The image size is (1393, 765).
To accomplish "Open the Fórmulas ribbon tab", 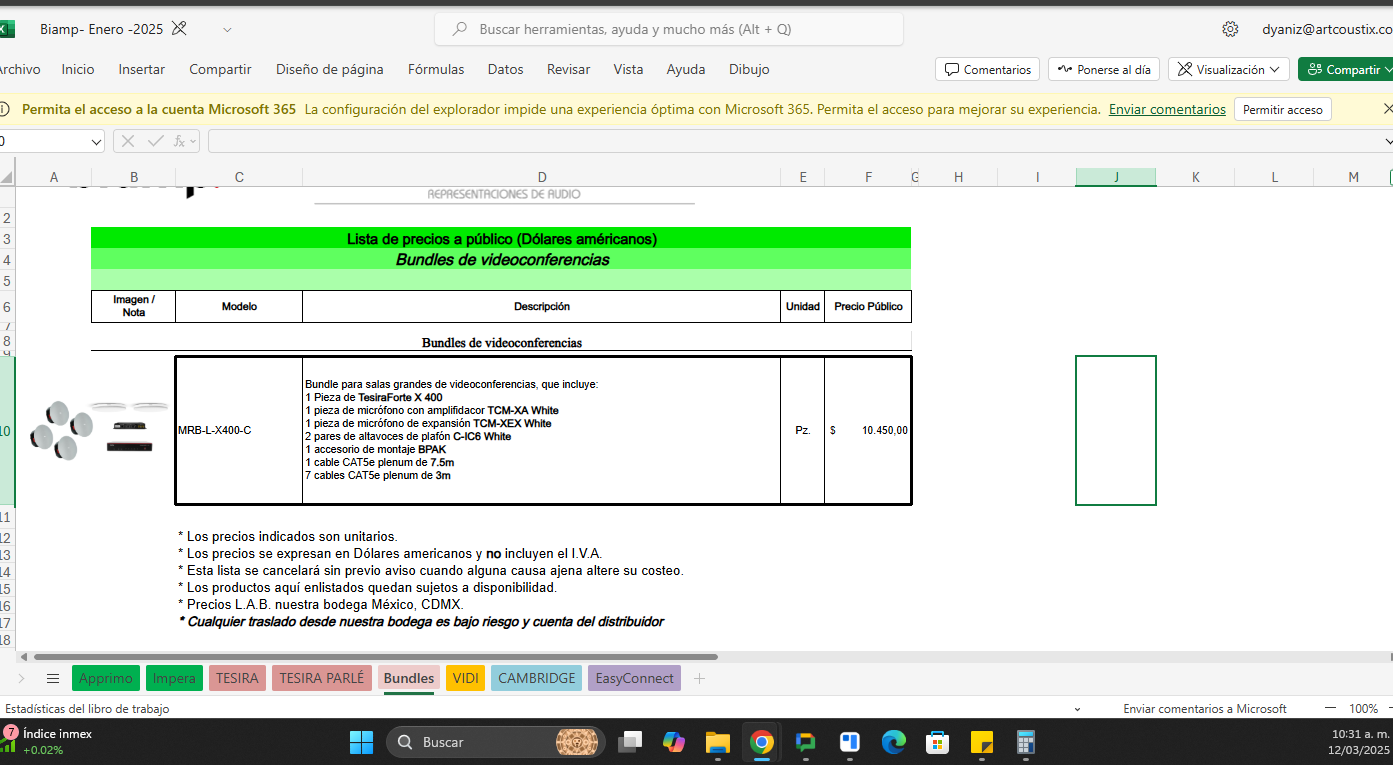I will click(x=436, y=69).
